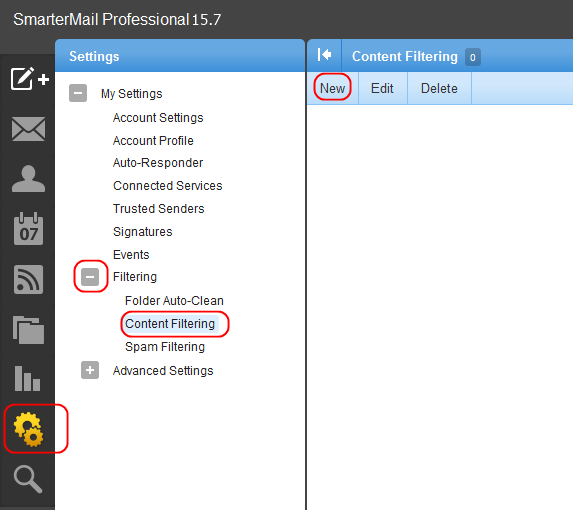This screenshot has width=573, height=510.
Task: Collapse the My Settings tree node
Action: 78,93
